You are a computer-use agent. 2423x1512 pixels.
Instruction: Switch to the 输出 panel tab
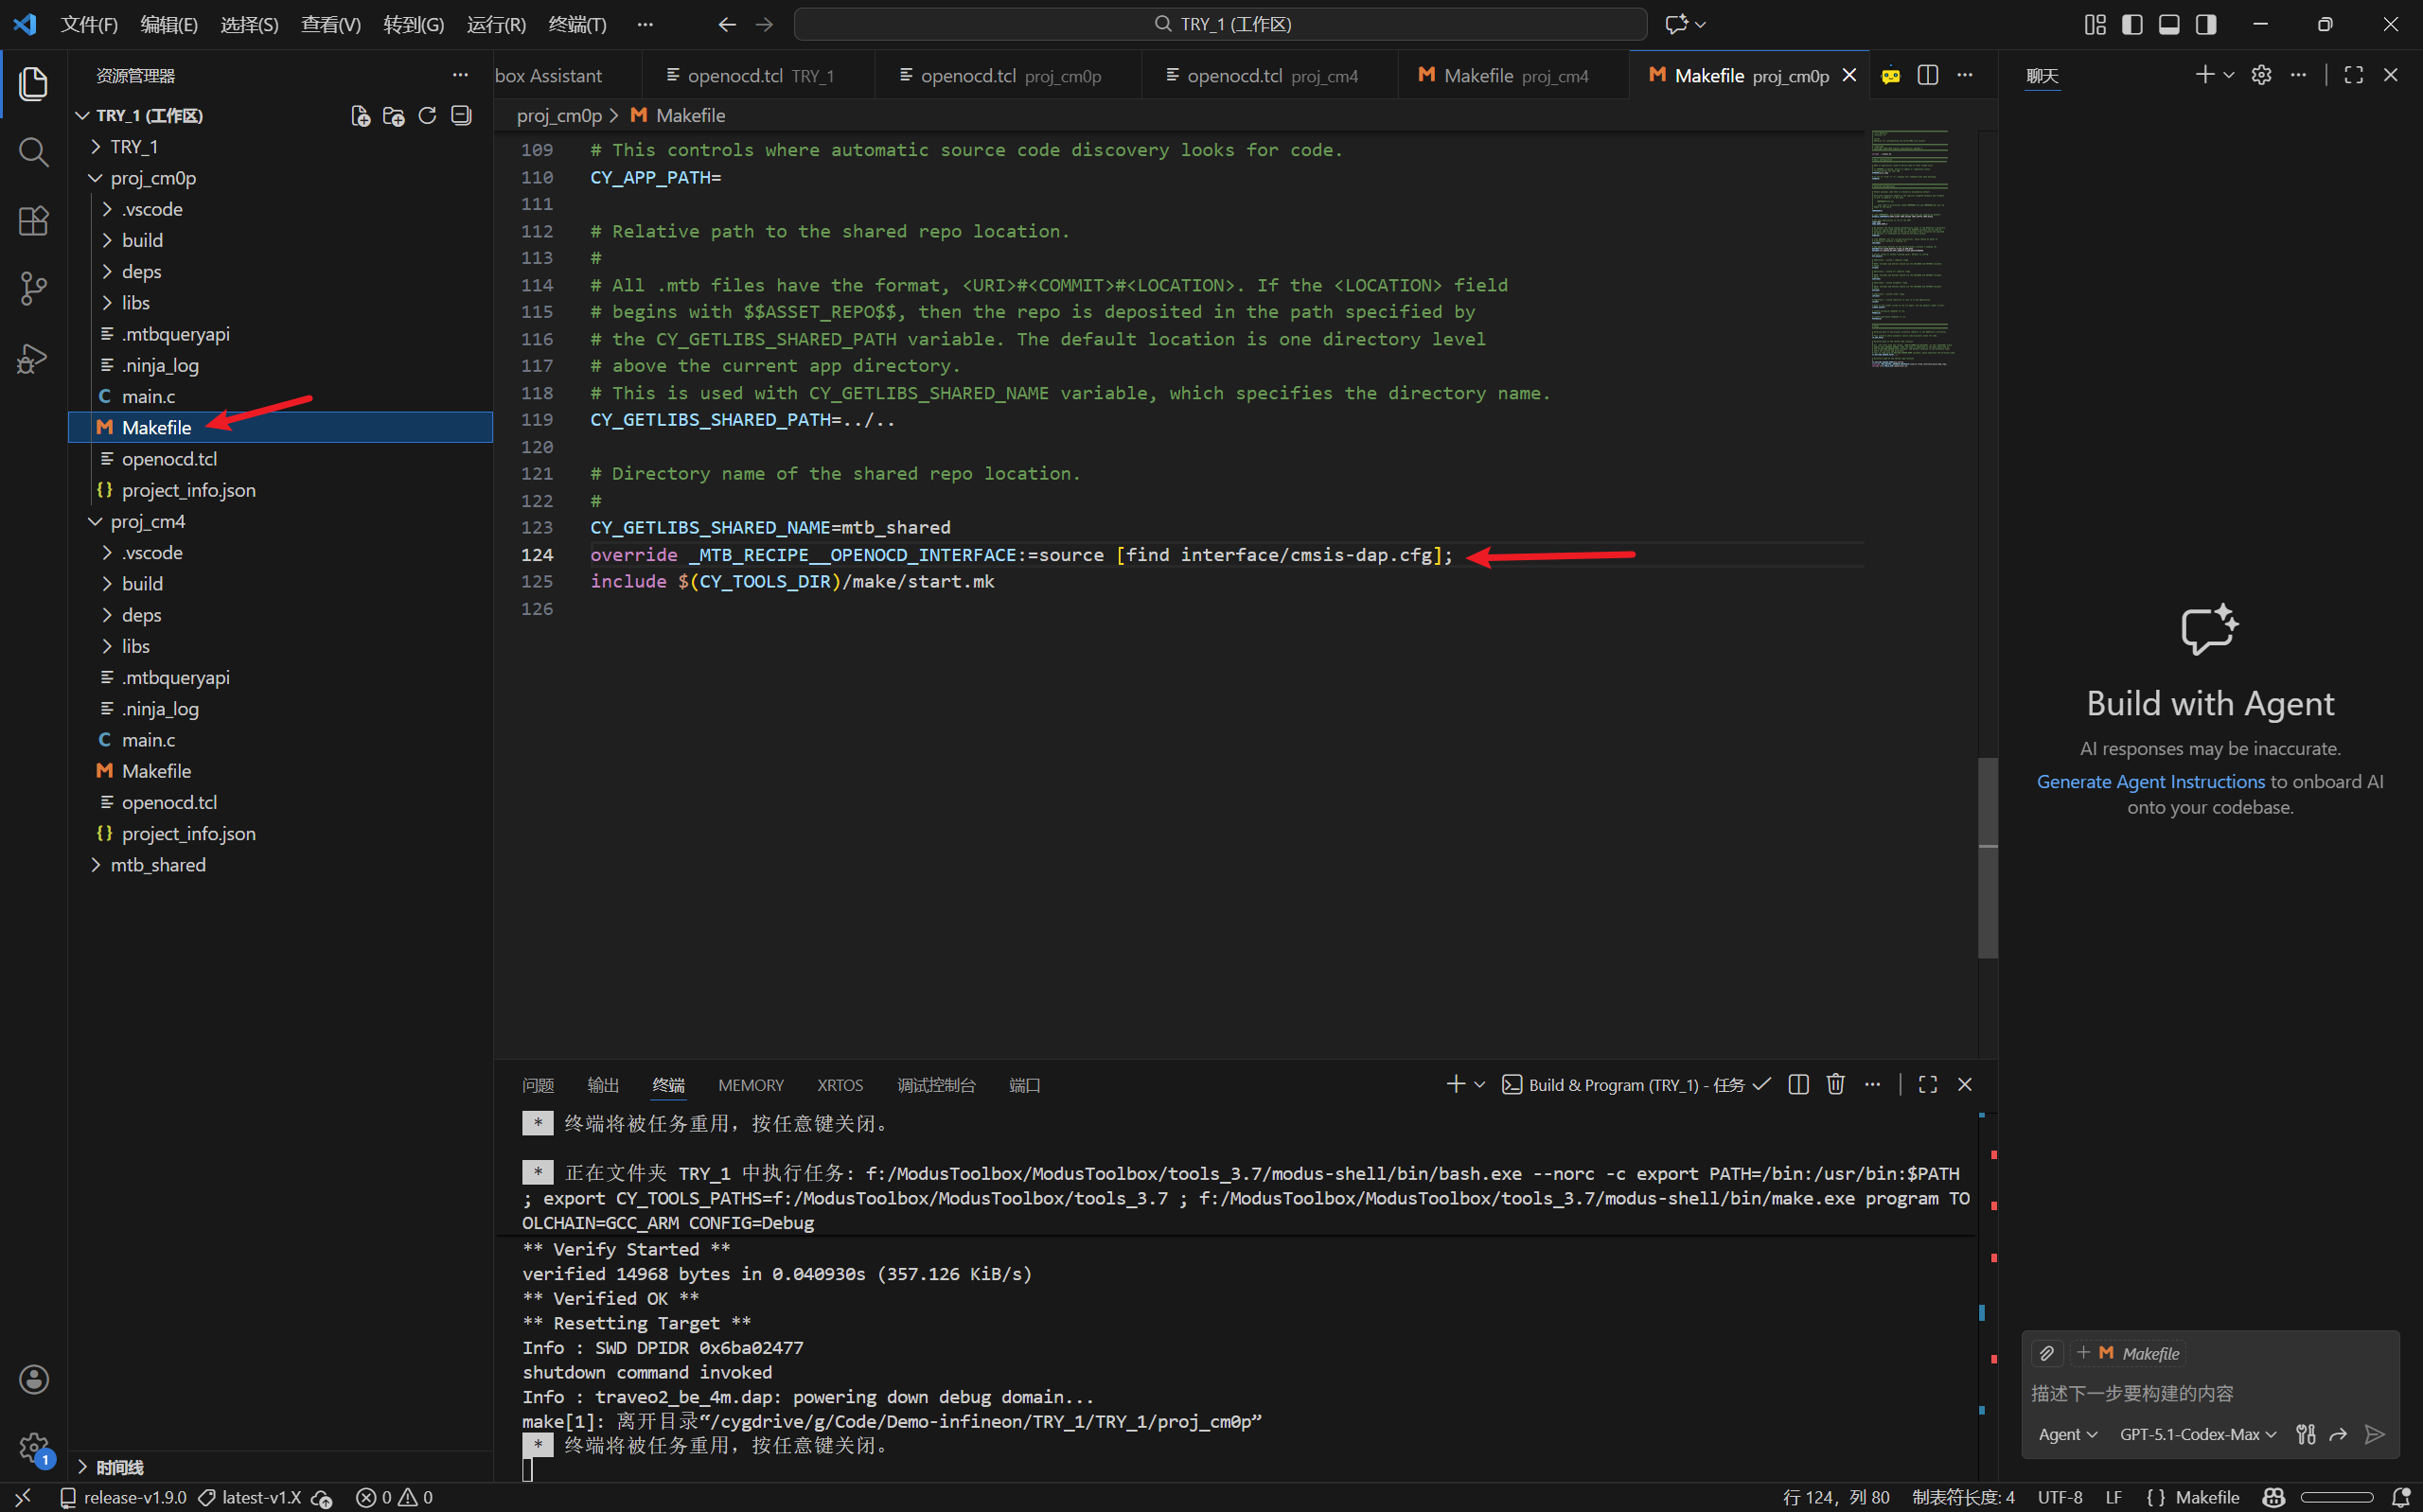tap(603, 1085)
